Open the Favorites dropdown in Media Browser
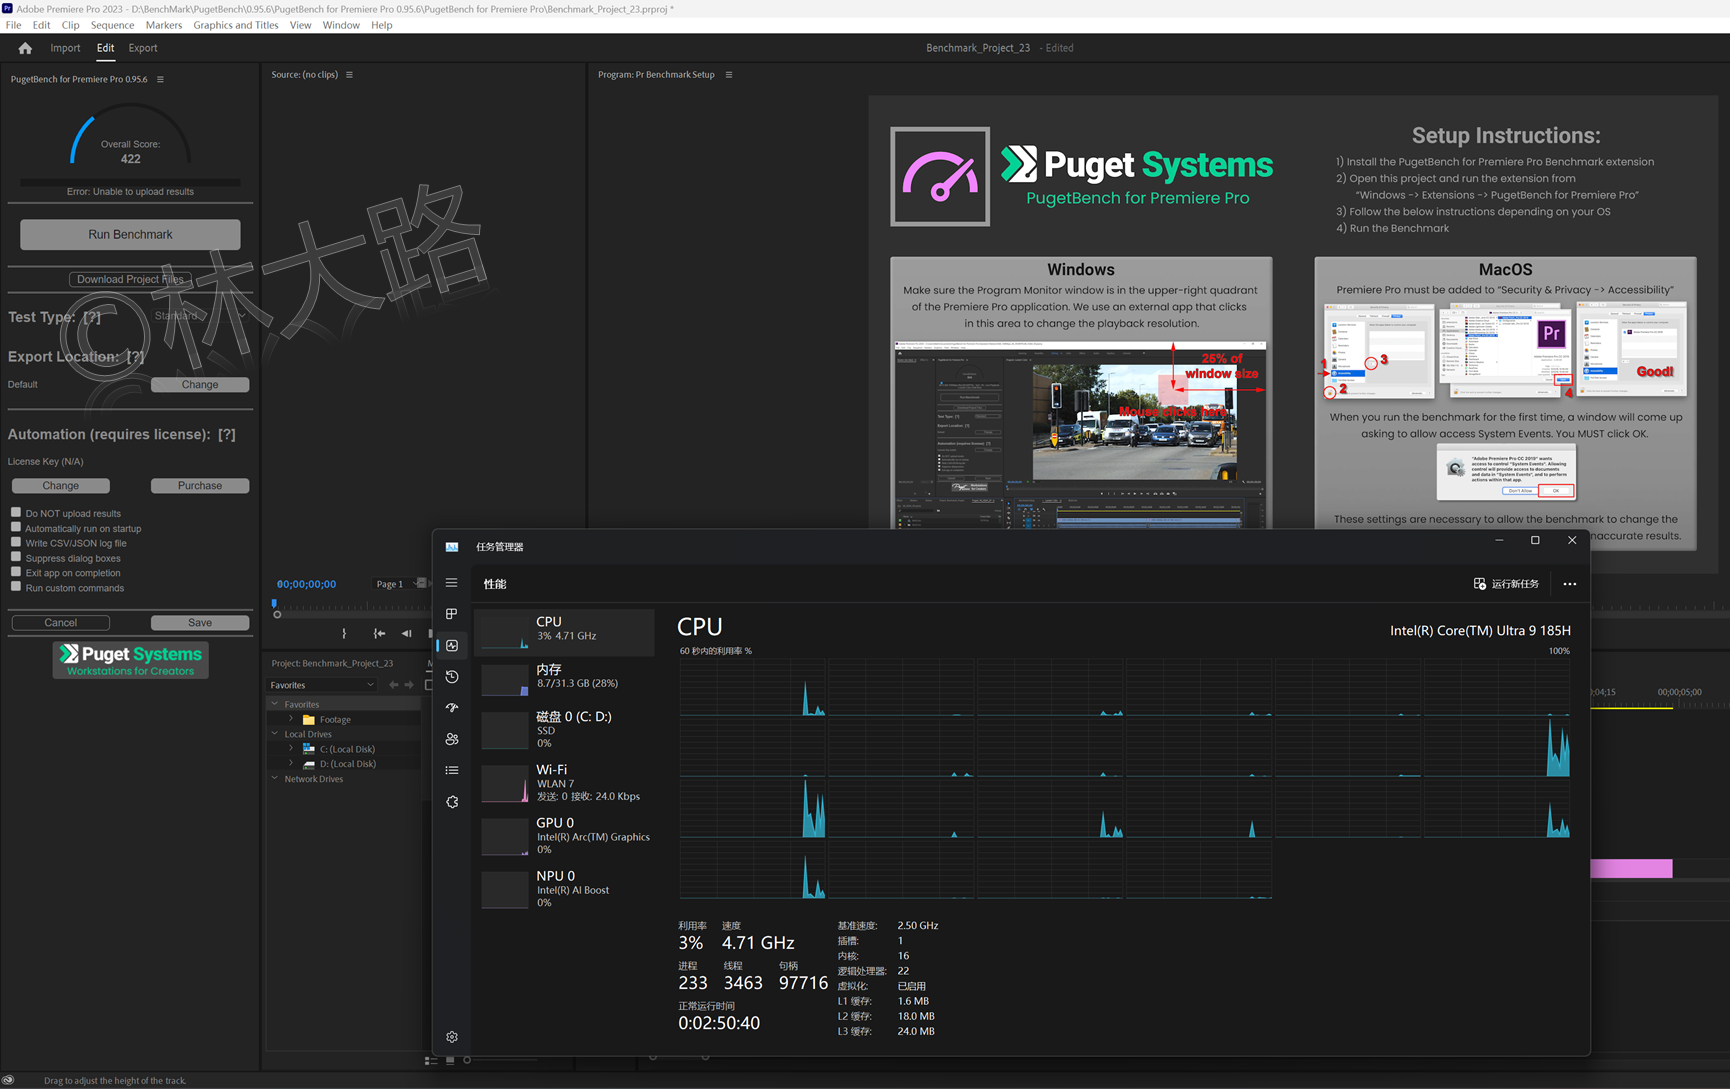The image size is (1730, 1089). (322, 685)
